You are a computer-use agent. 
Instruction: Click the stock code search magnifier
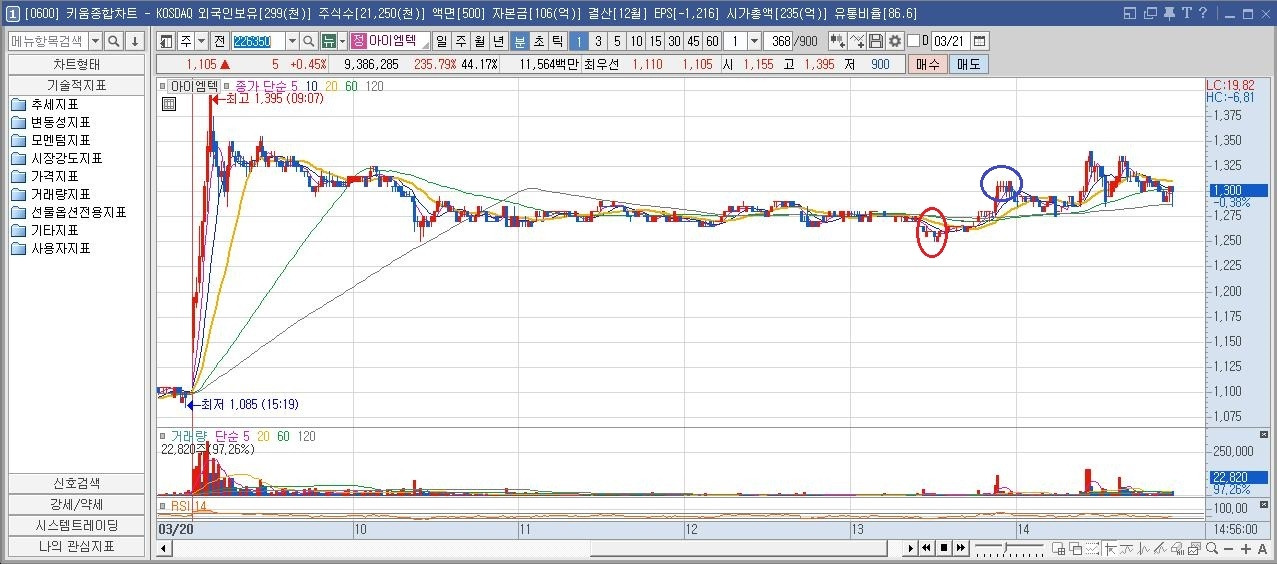coord(311,41)
